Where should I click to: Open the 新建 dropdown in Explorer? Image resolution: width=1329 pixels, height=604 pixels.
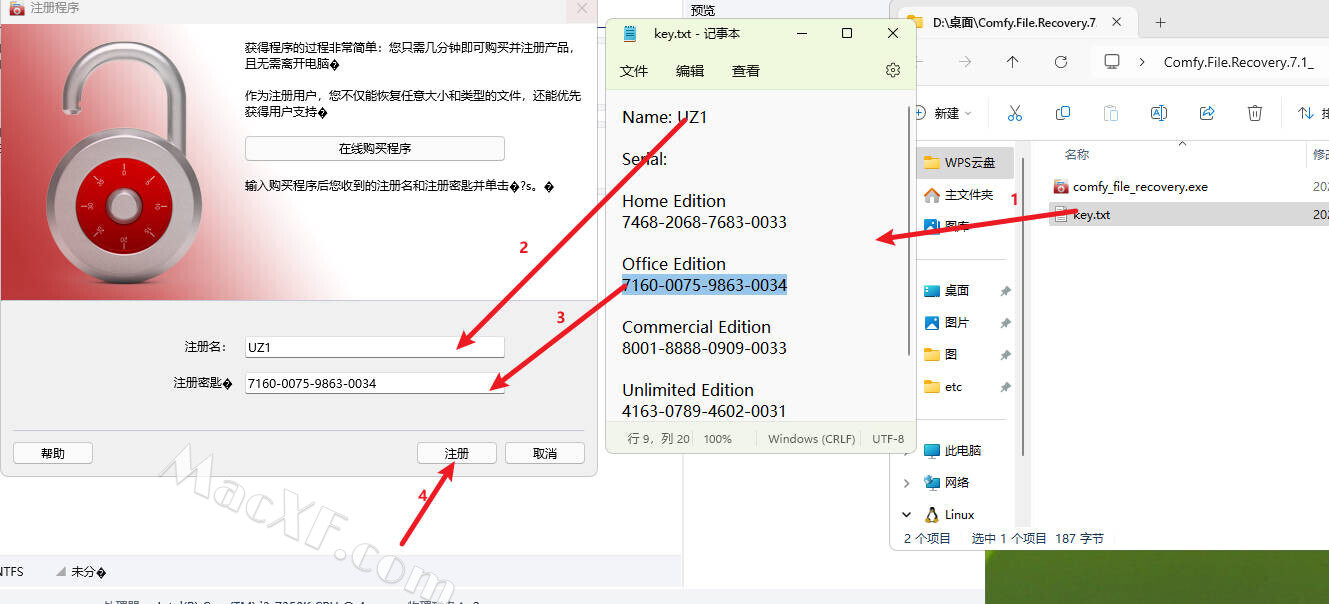point(943,113)
